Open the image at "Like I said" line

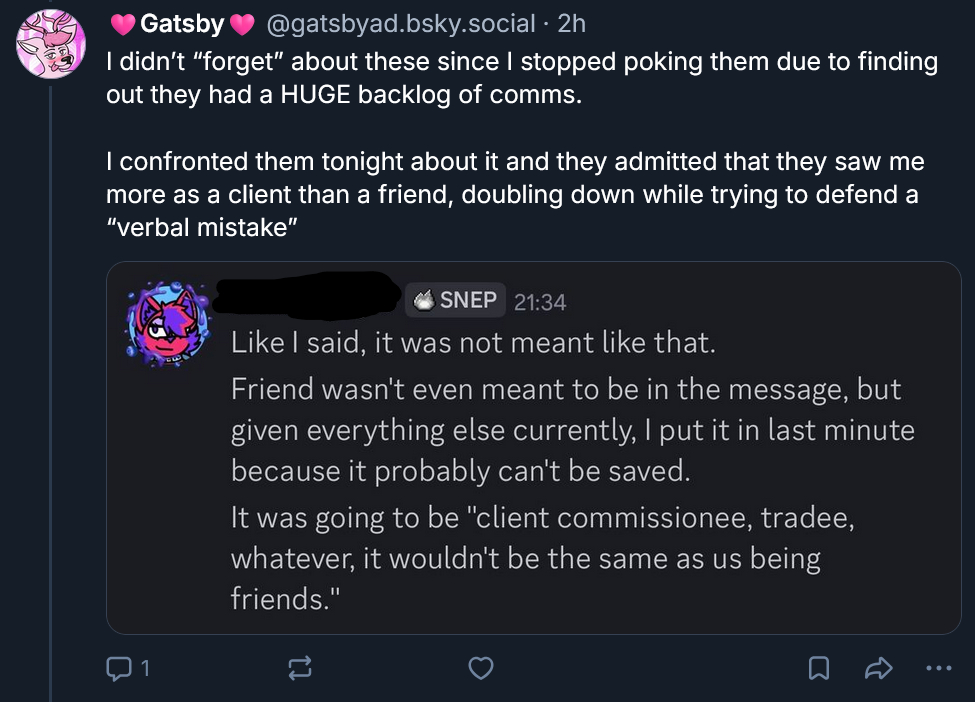(x=473, y=345)
